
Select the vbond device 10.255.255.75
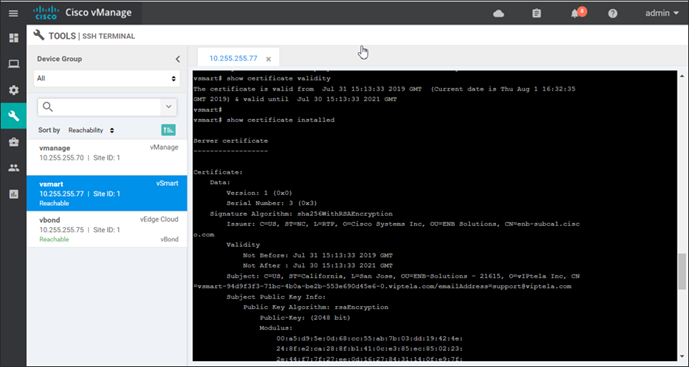click(107, 229)
